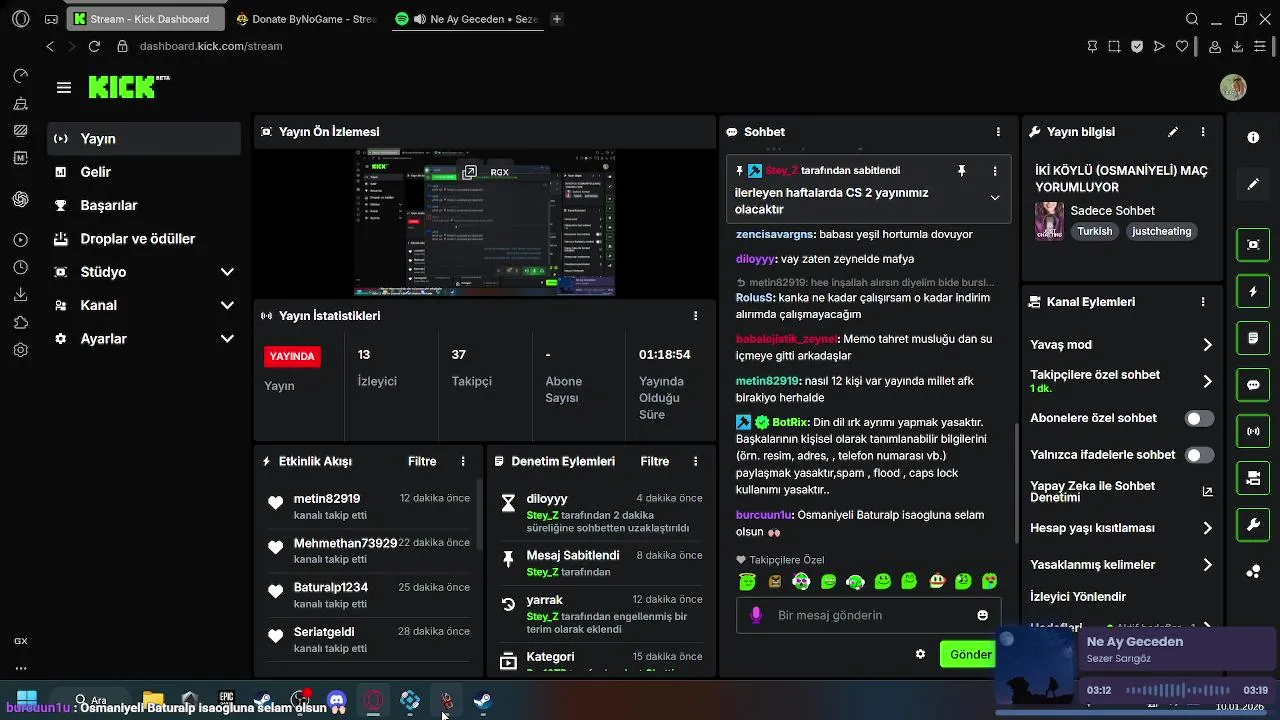Screen dimensions: 1280x720
Task: Open Başarılar in the sidebar
Action: pyautogui.click(x=144, y=205)
